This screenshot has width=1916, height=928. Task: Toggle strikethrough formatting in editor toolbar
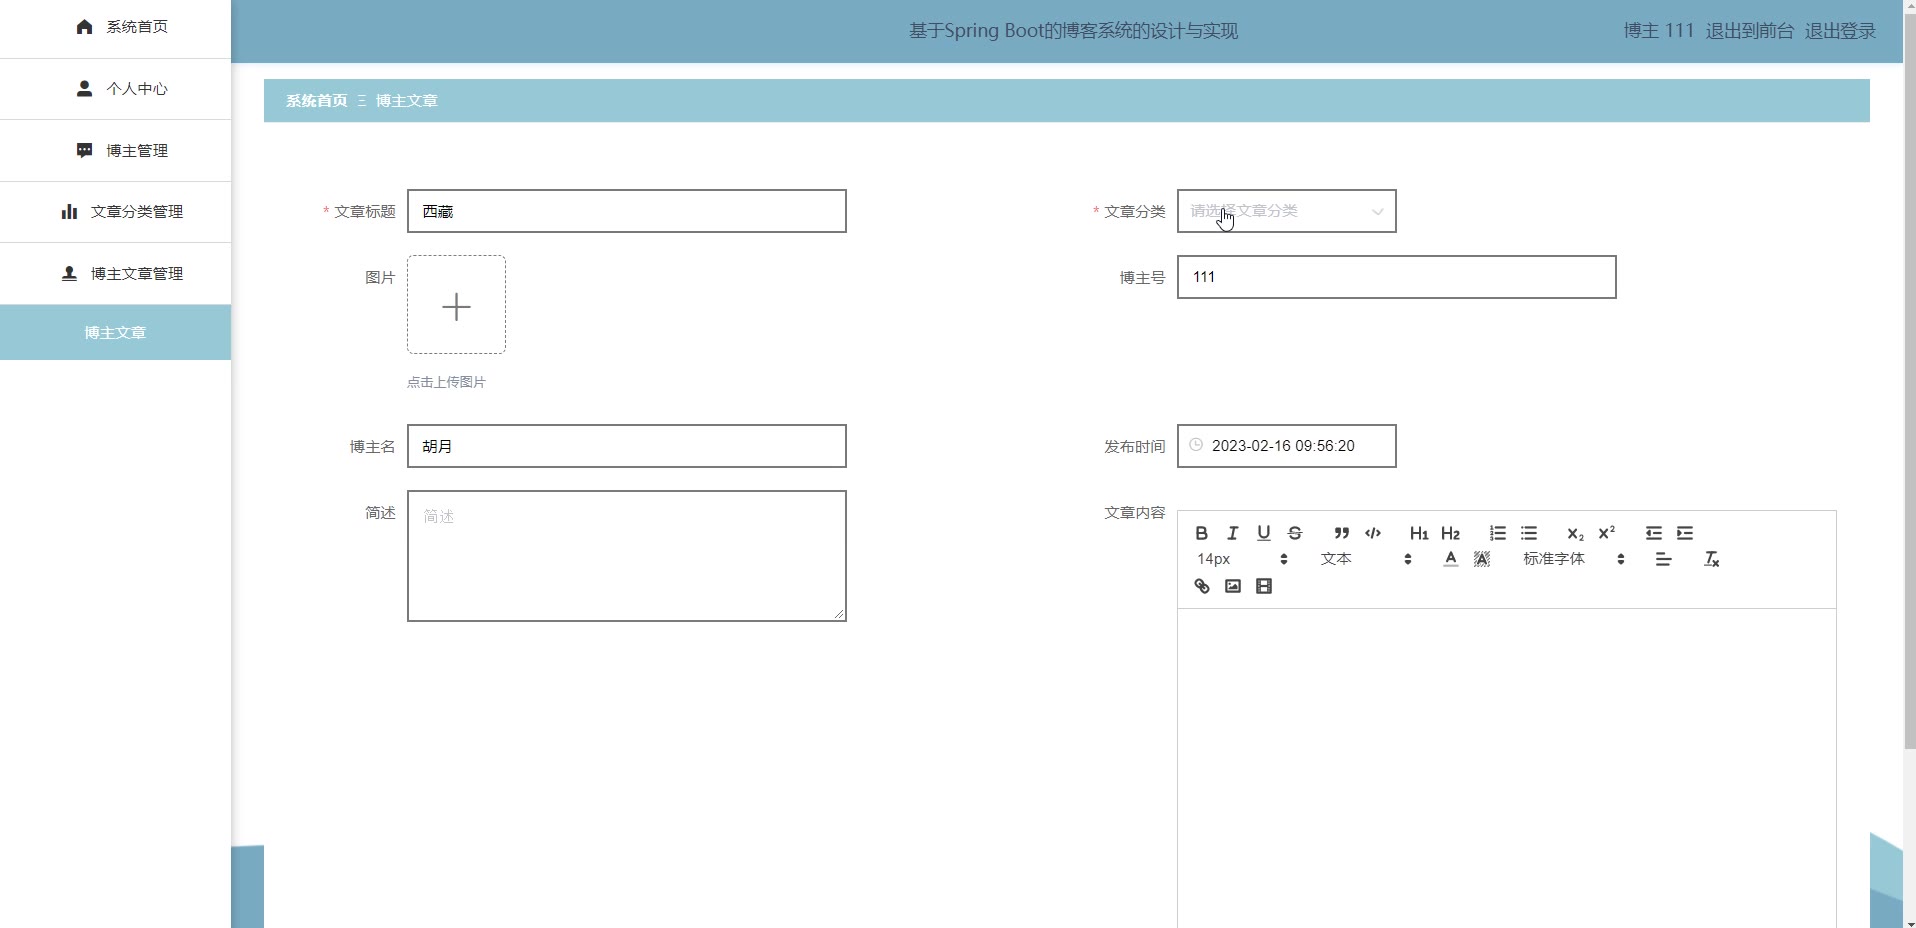(x=1294, y=533)
